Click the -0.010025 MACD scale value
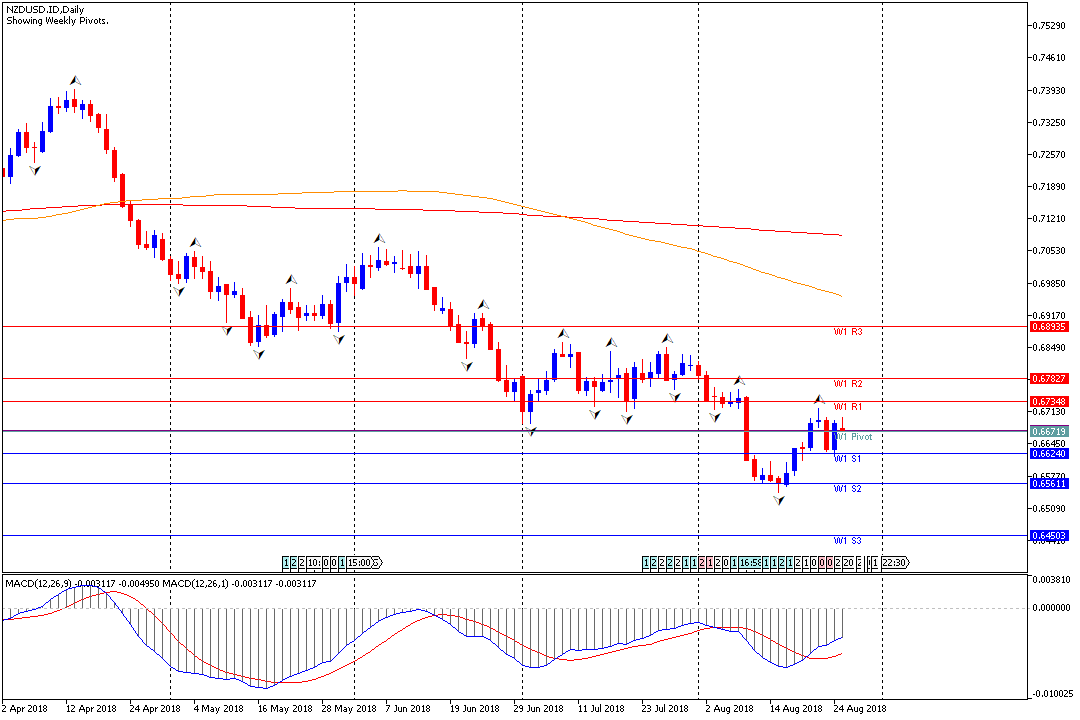The width and height of the screenshot is (1080, 720). point(1051,694)
